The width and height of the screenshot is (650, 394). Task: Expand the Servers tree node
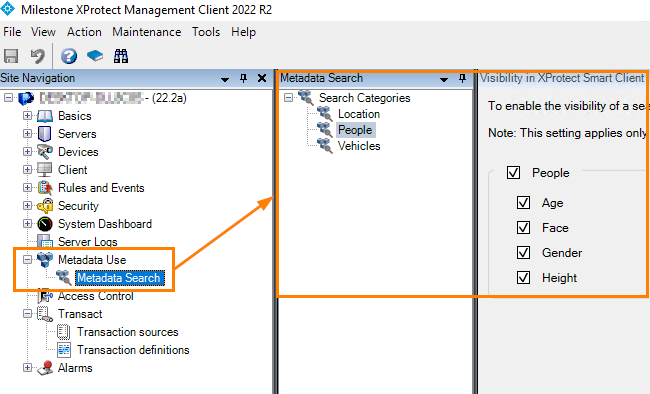click(27, 134)
